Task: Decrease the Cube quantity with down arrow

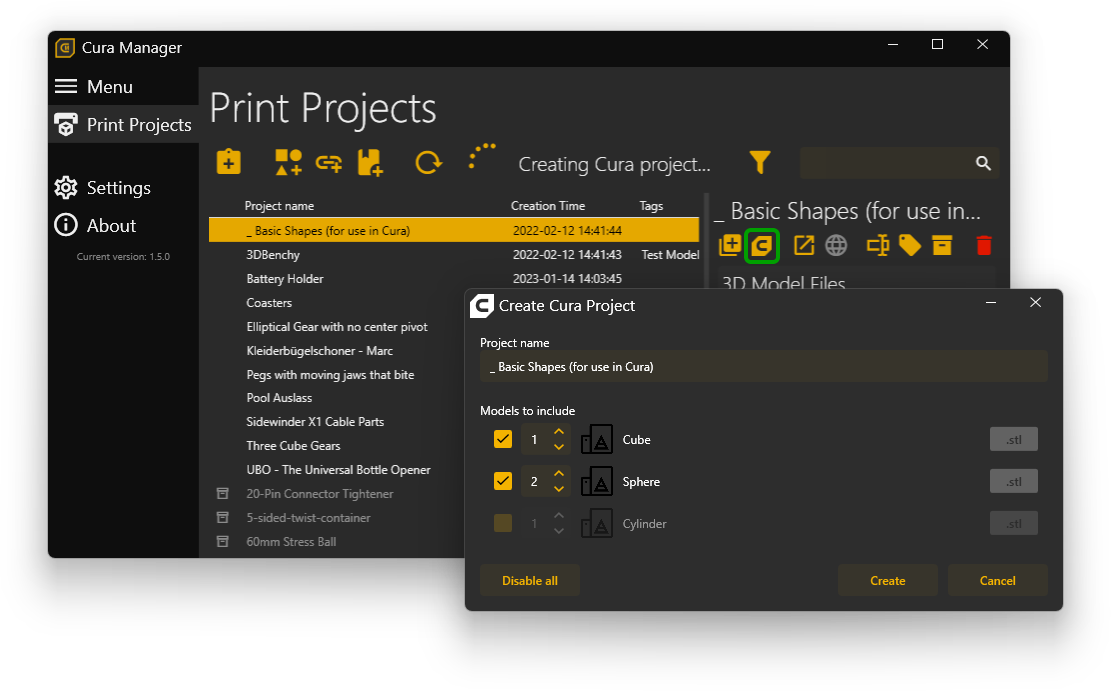Action: pos(559,447)
